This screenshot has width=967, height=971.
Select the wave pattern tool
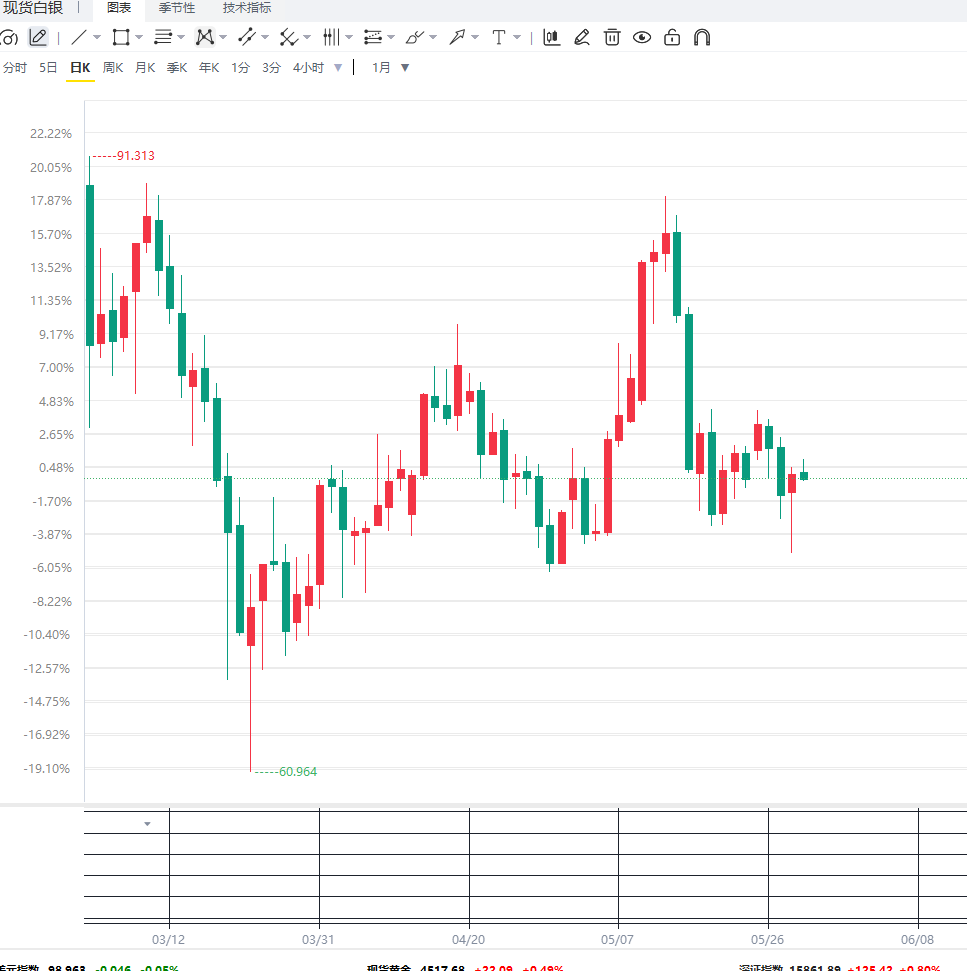[205, 37]
